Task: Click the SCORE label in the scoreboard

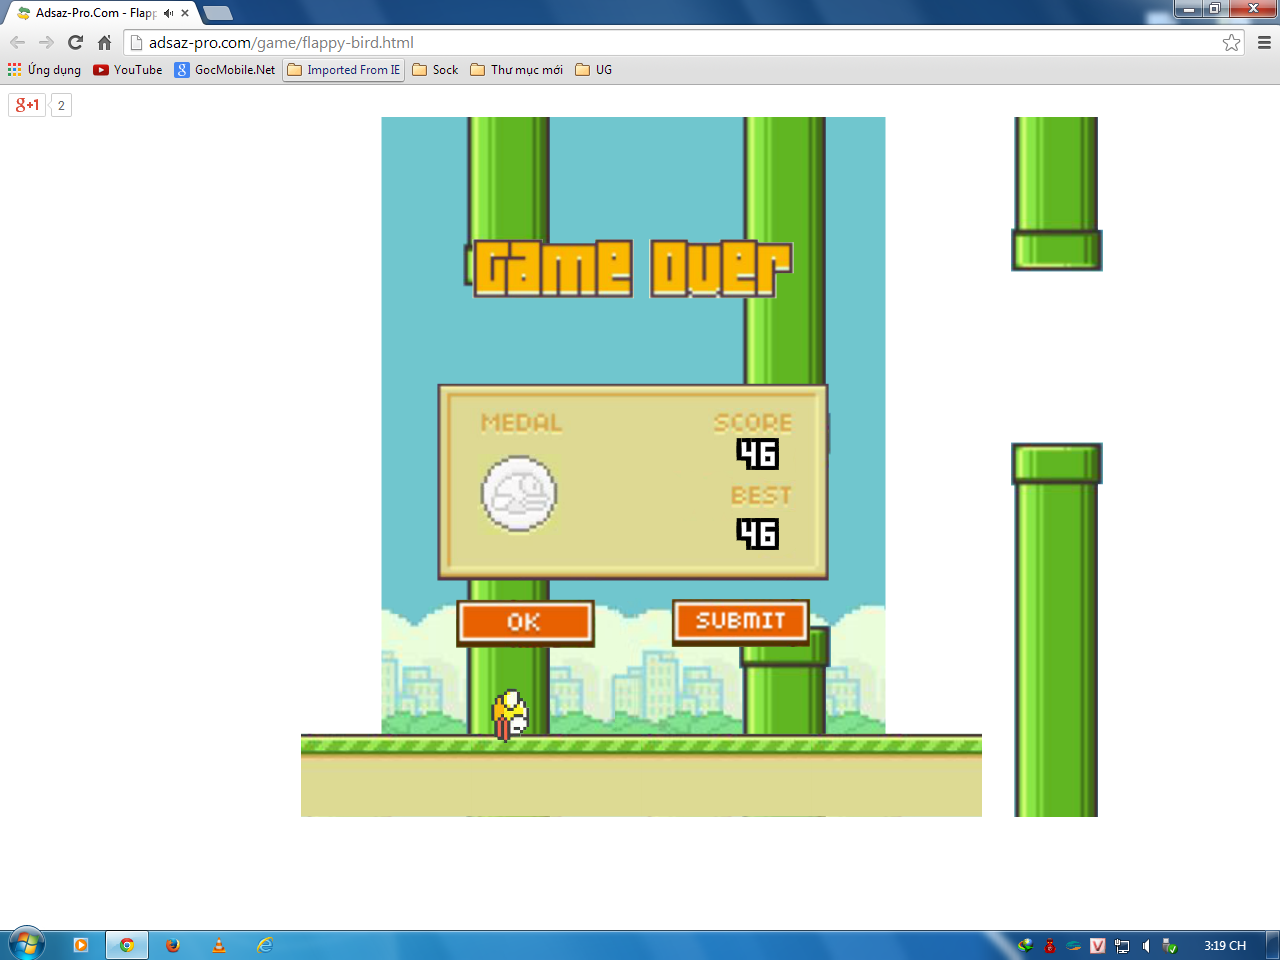Action: [x=753, y=423]
